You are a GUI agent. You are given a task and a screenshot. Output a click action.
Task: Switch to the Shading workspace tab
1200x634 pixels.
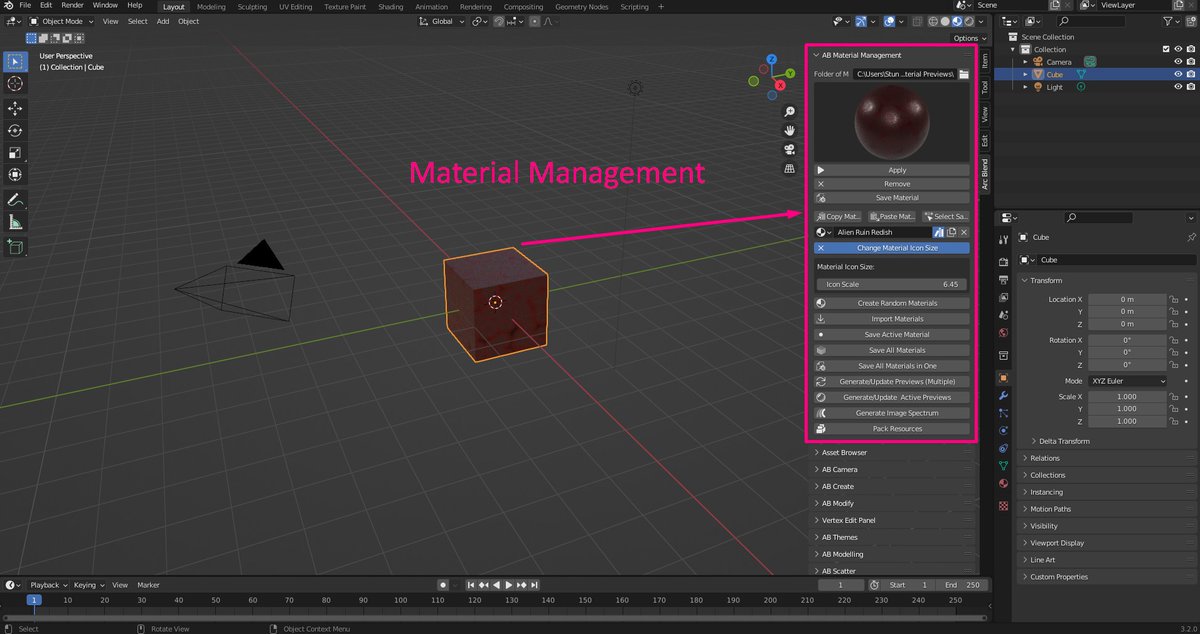pos(391,6)
